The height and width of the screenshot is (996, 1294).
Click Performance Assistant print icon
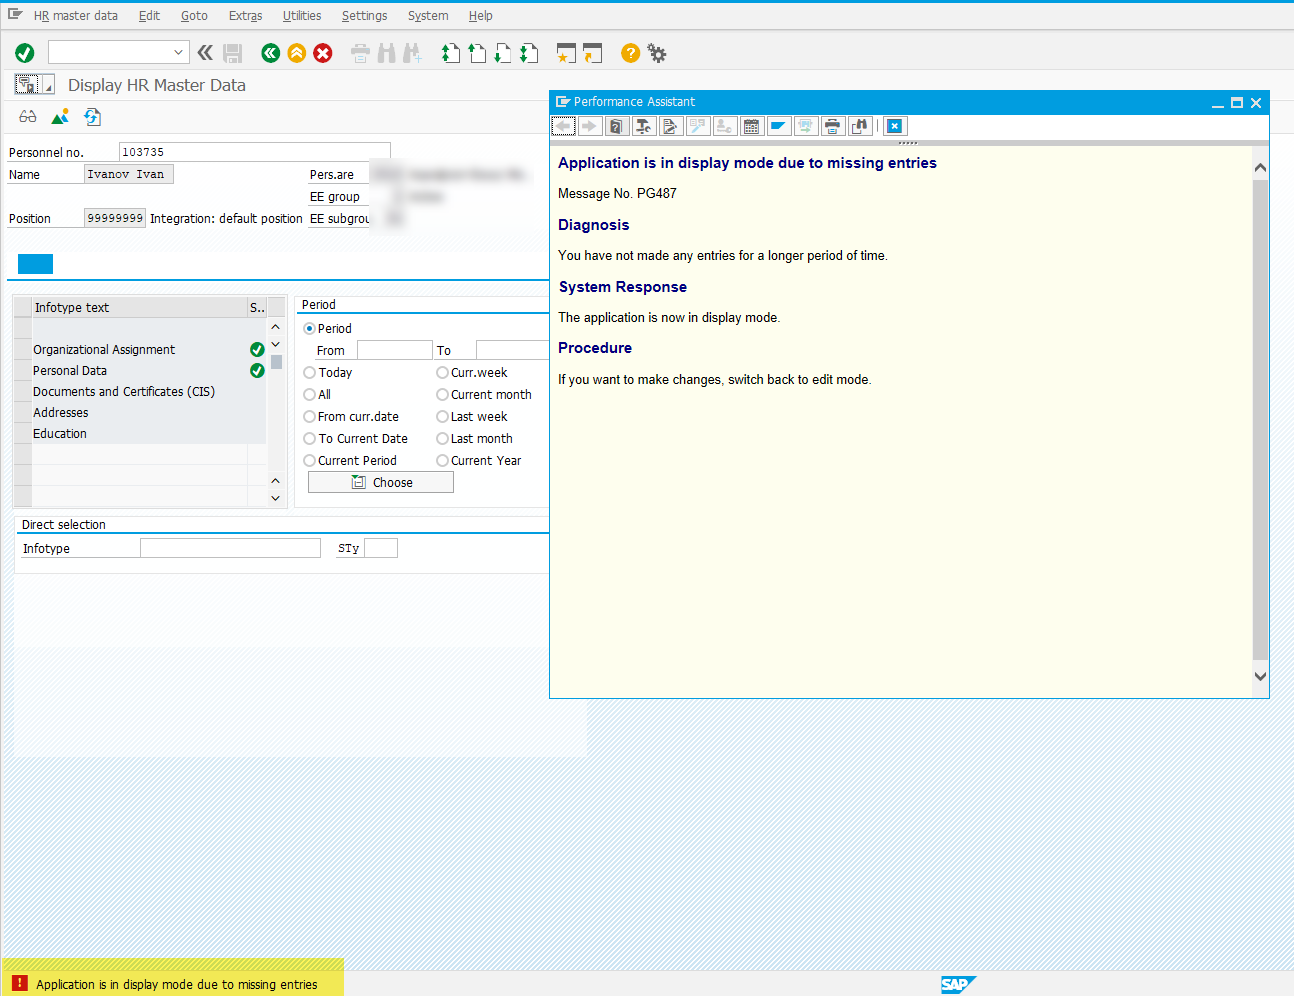833,126
